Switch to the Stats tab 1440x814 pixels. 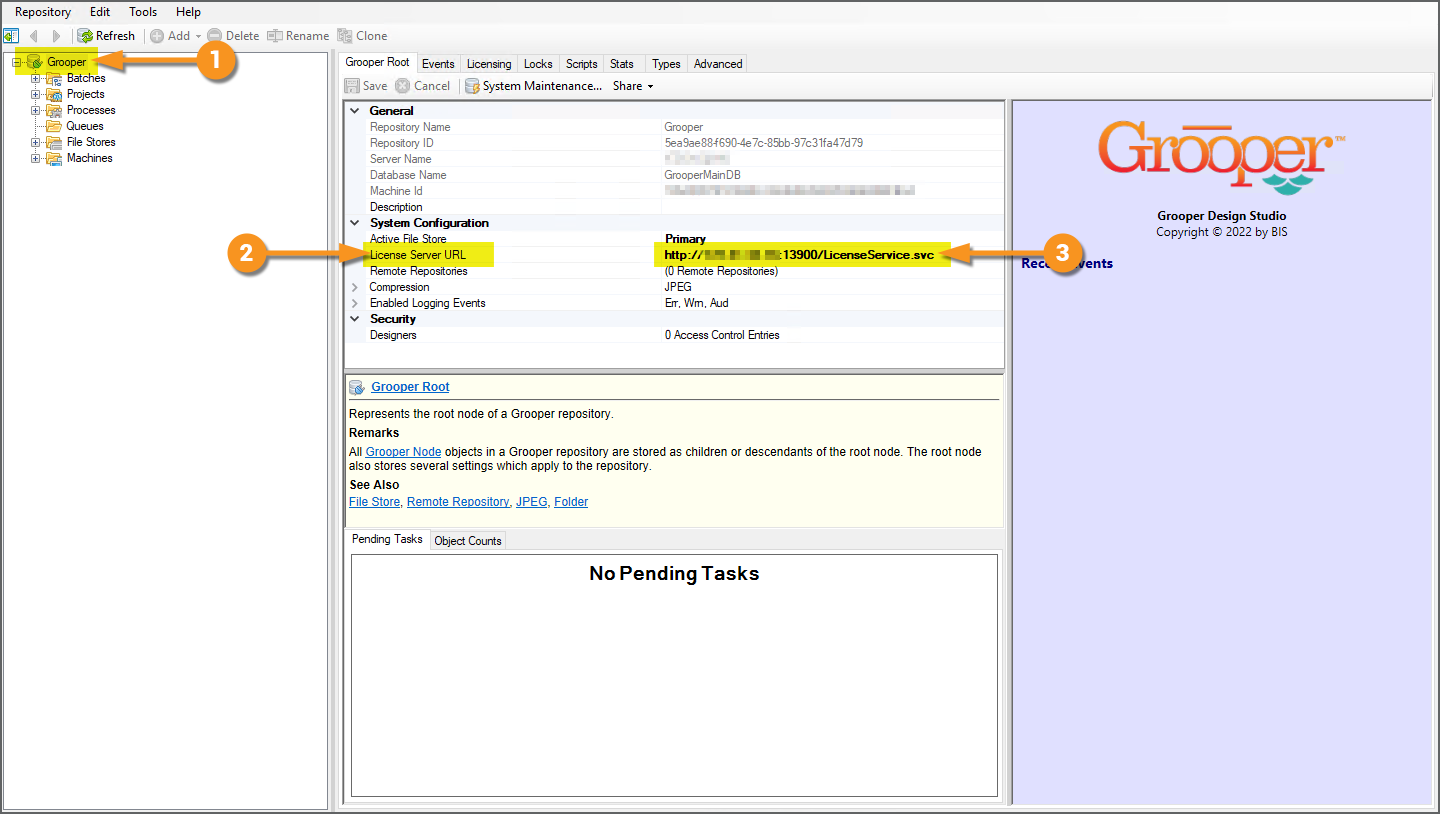(622, 64)
